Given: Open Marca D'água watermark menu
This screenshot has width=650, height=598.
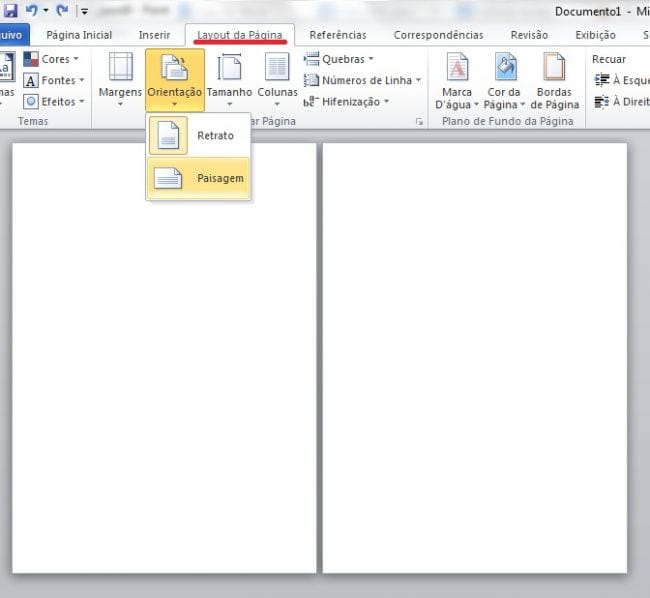Looking at the screenshot, I should (457, 78).
